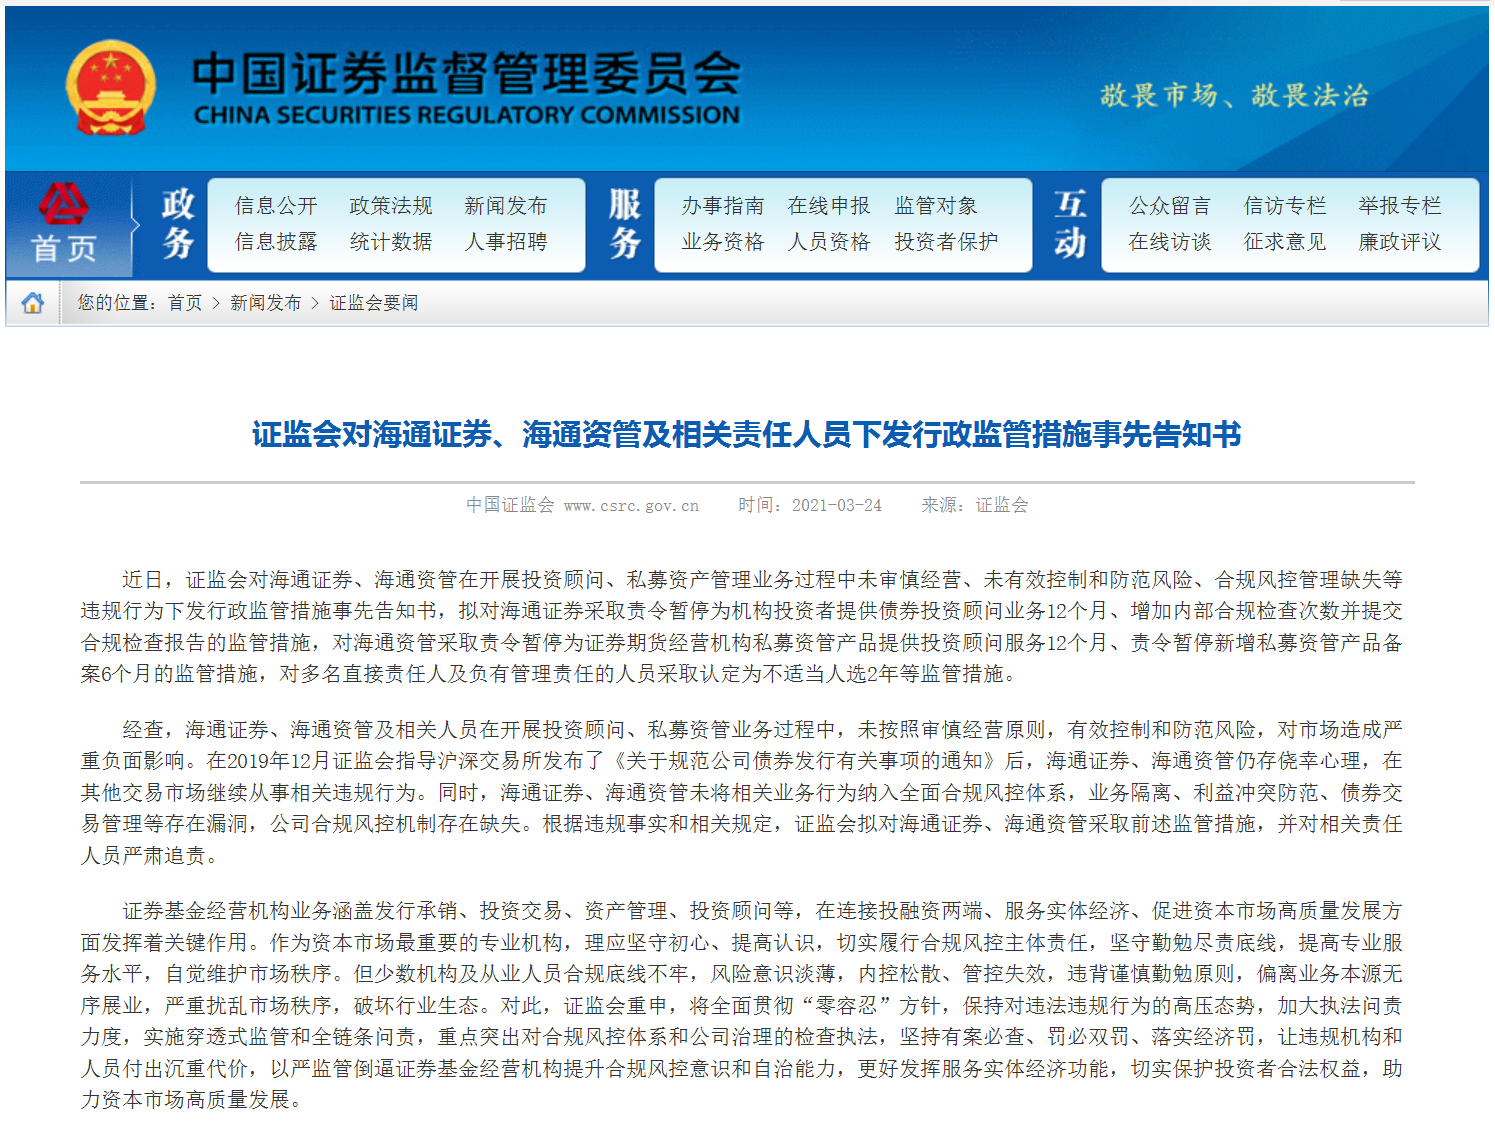Open 信访专栏 interaction link
Screen dimensions: 1495x1122
[x=1285, y=206]
